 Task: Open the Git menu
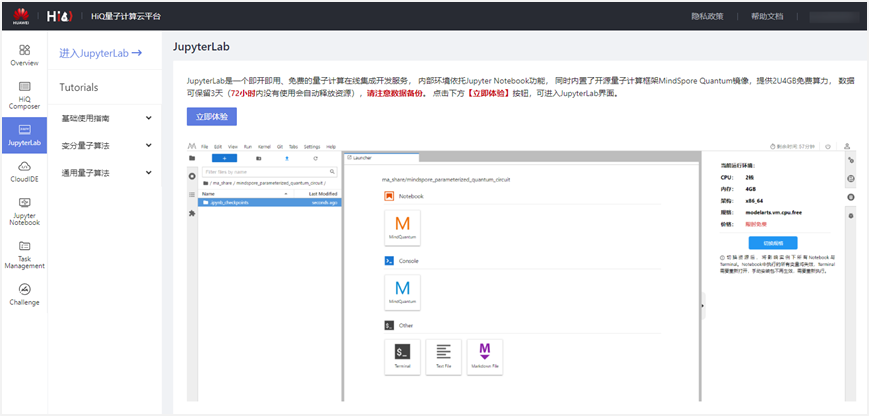tap(280, 147)
